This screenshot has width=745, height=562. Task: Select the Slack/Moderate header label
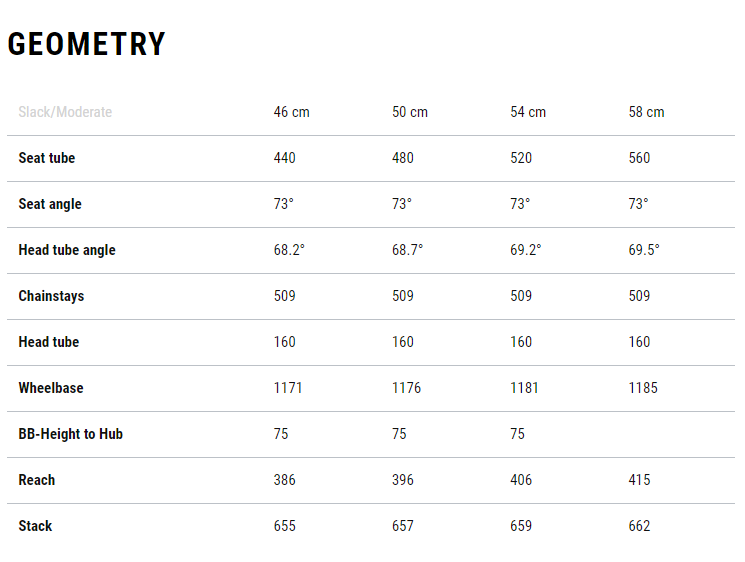click(65, 112)
